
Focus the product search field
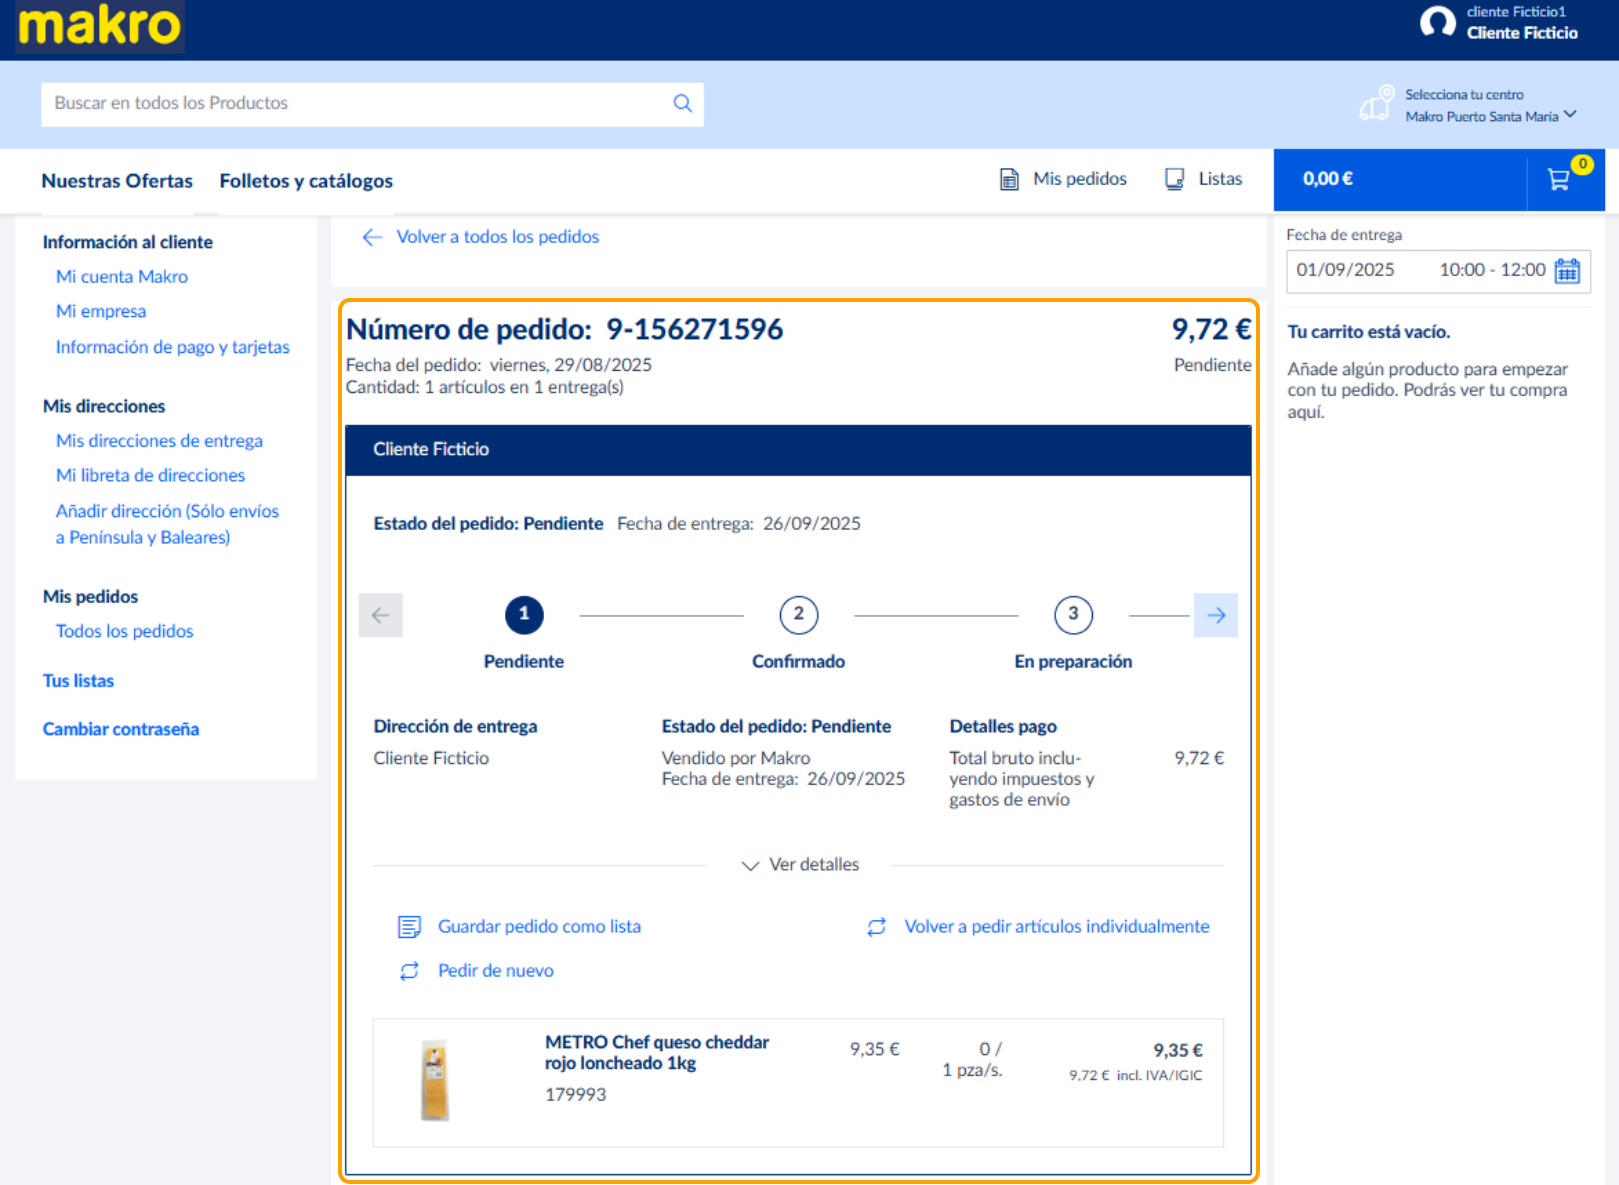click(372, 104)
